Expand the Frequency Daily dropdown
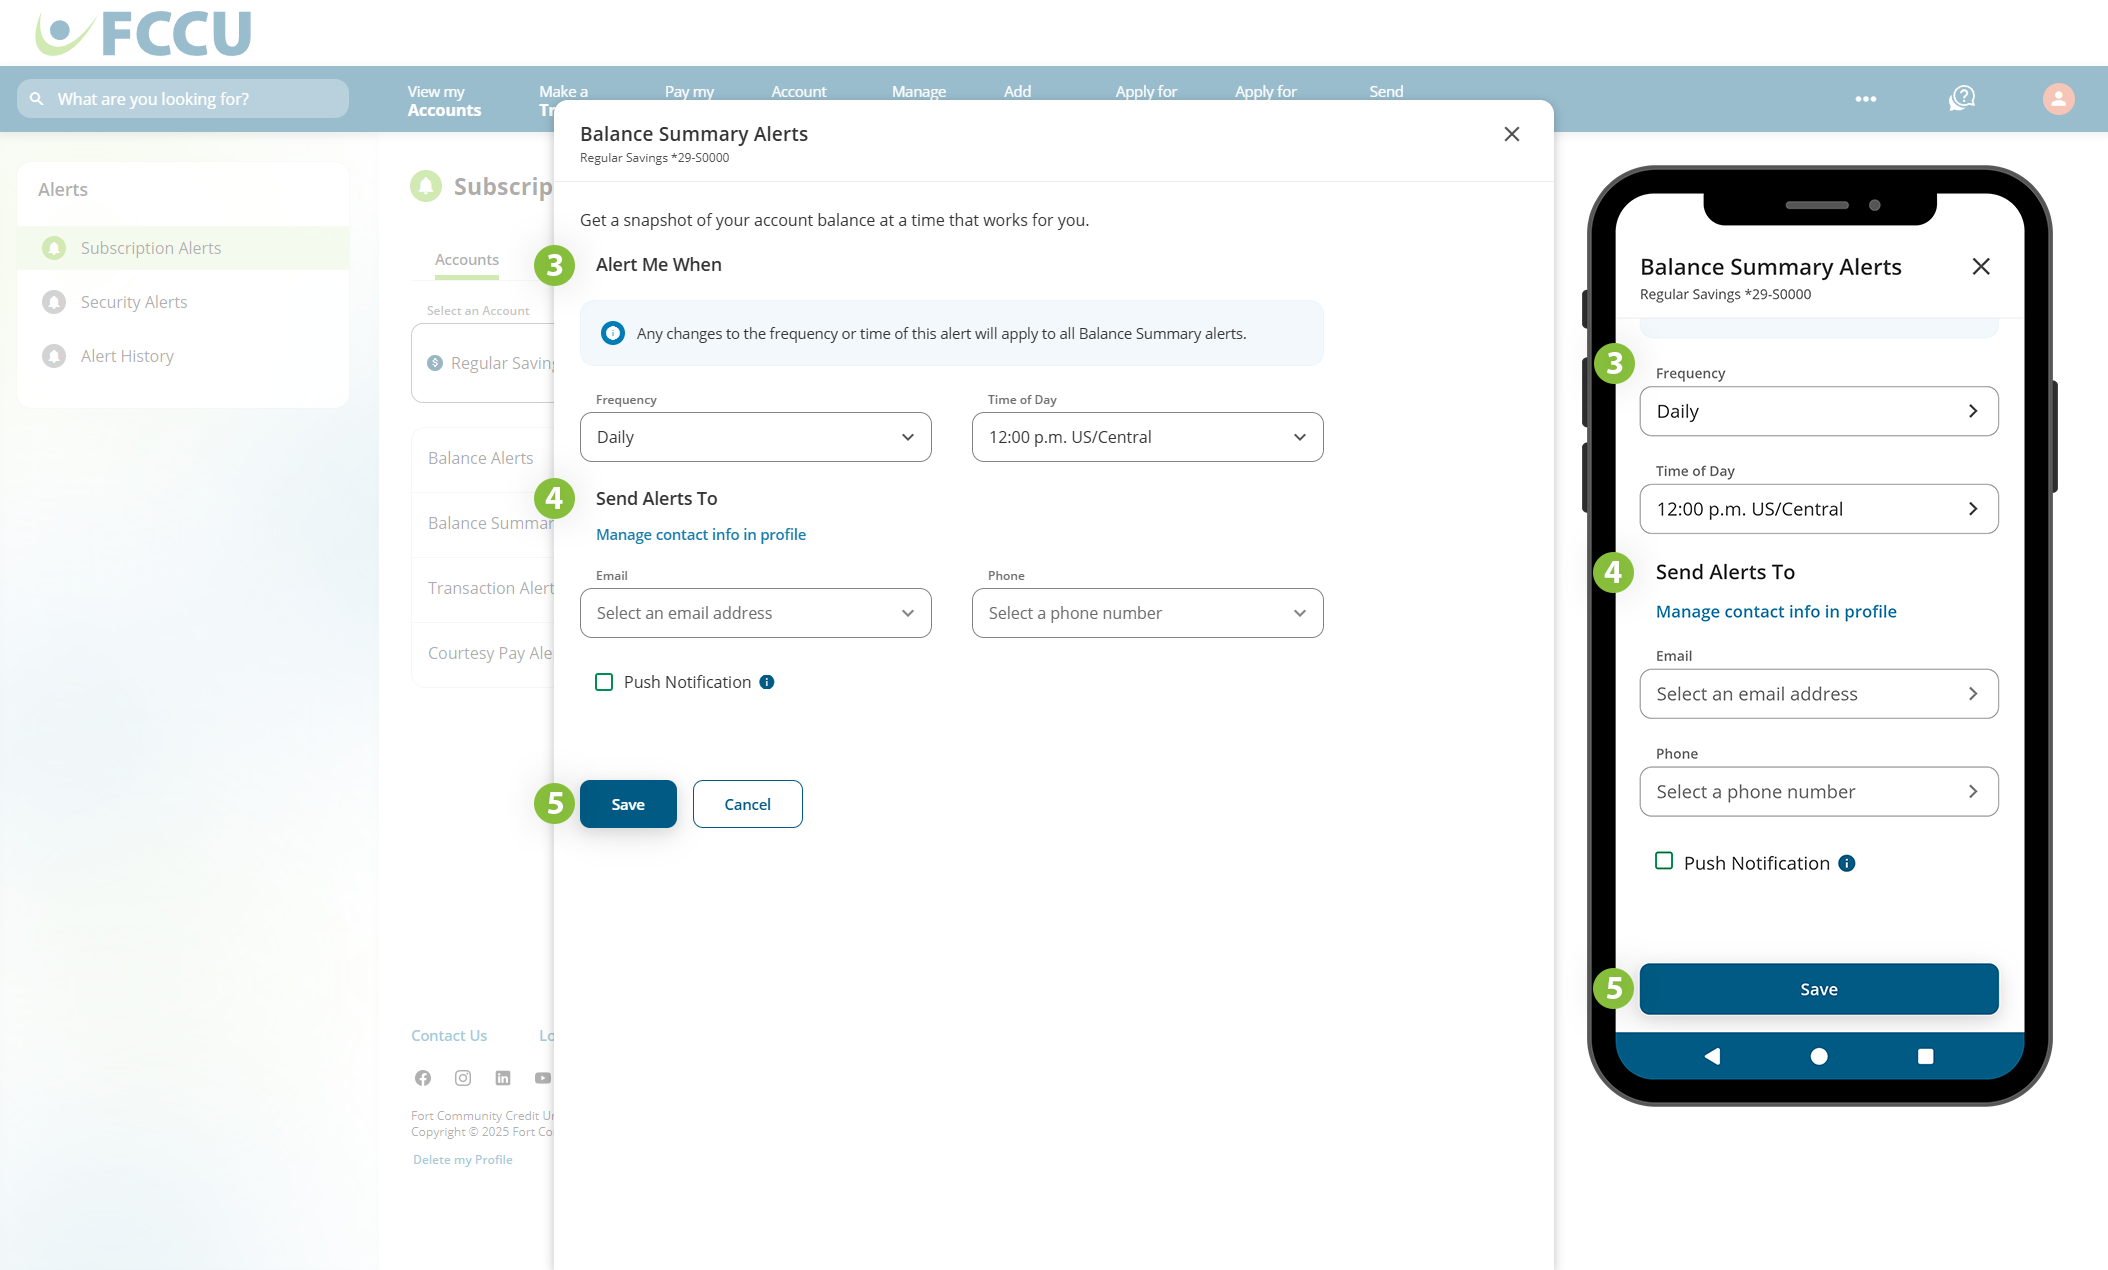Image resolution: width=2108 pixels, height=1270 pixels. (755, 437)
